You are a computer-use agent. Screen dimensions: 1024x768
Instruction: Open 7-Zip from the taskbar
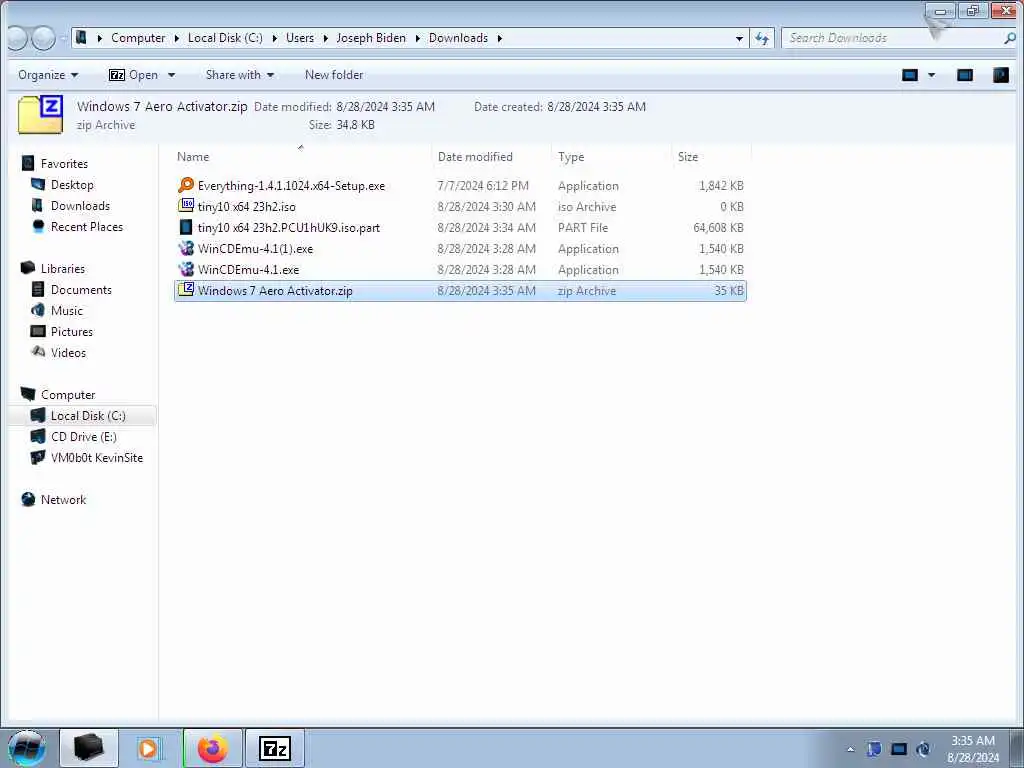[x=274, y=748]
